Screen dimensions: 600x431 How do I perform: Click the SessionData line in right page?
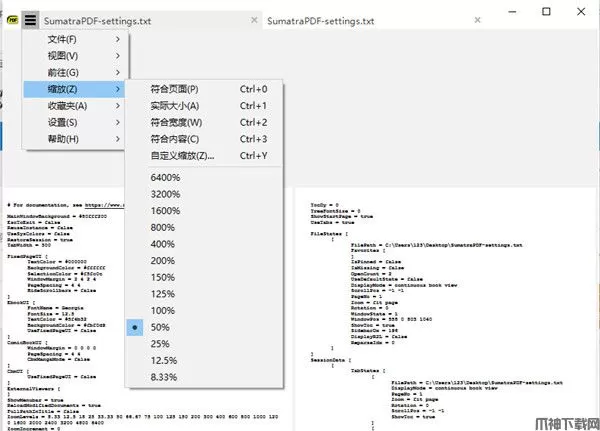(x=331, y=360)
